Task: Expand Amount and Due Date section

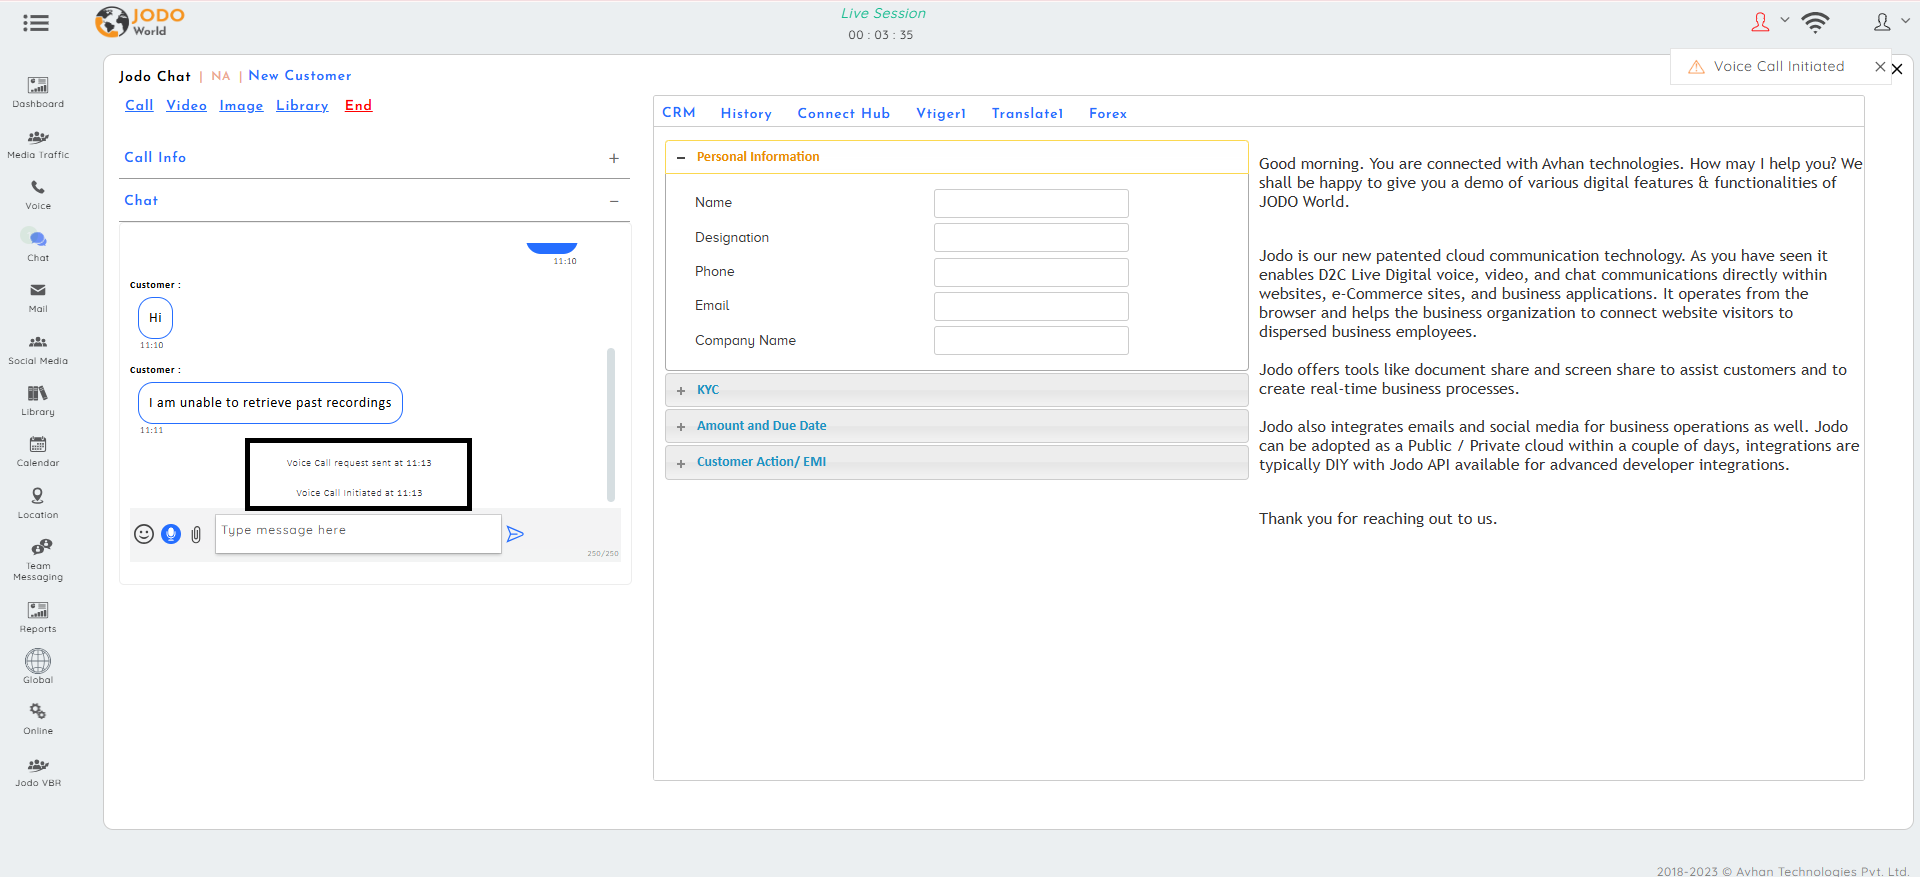Action: click(956, 426)
